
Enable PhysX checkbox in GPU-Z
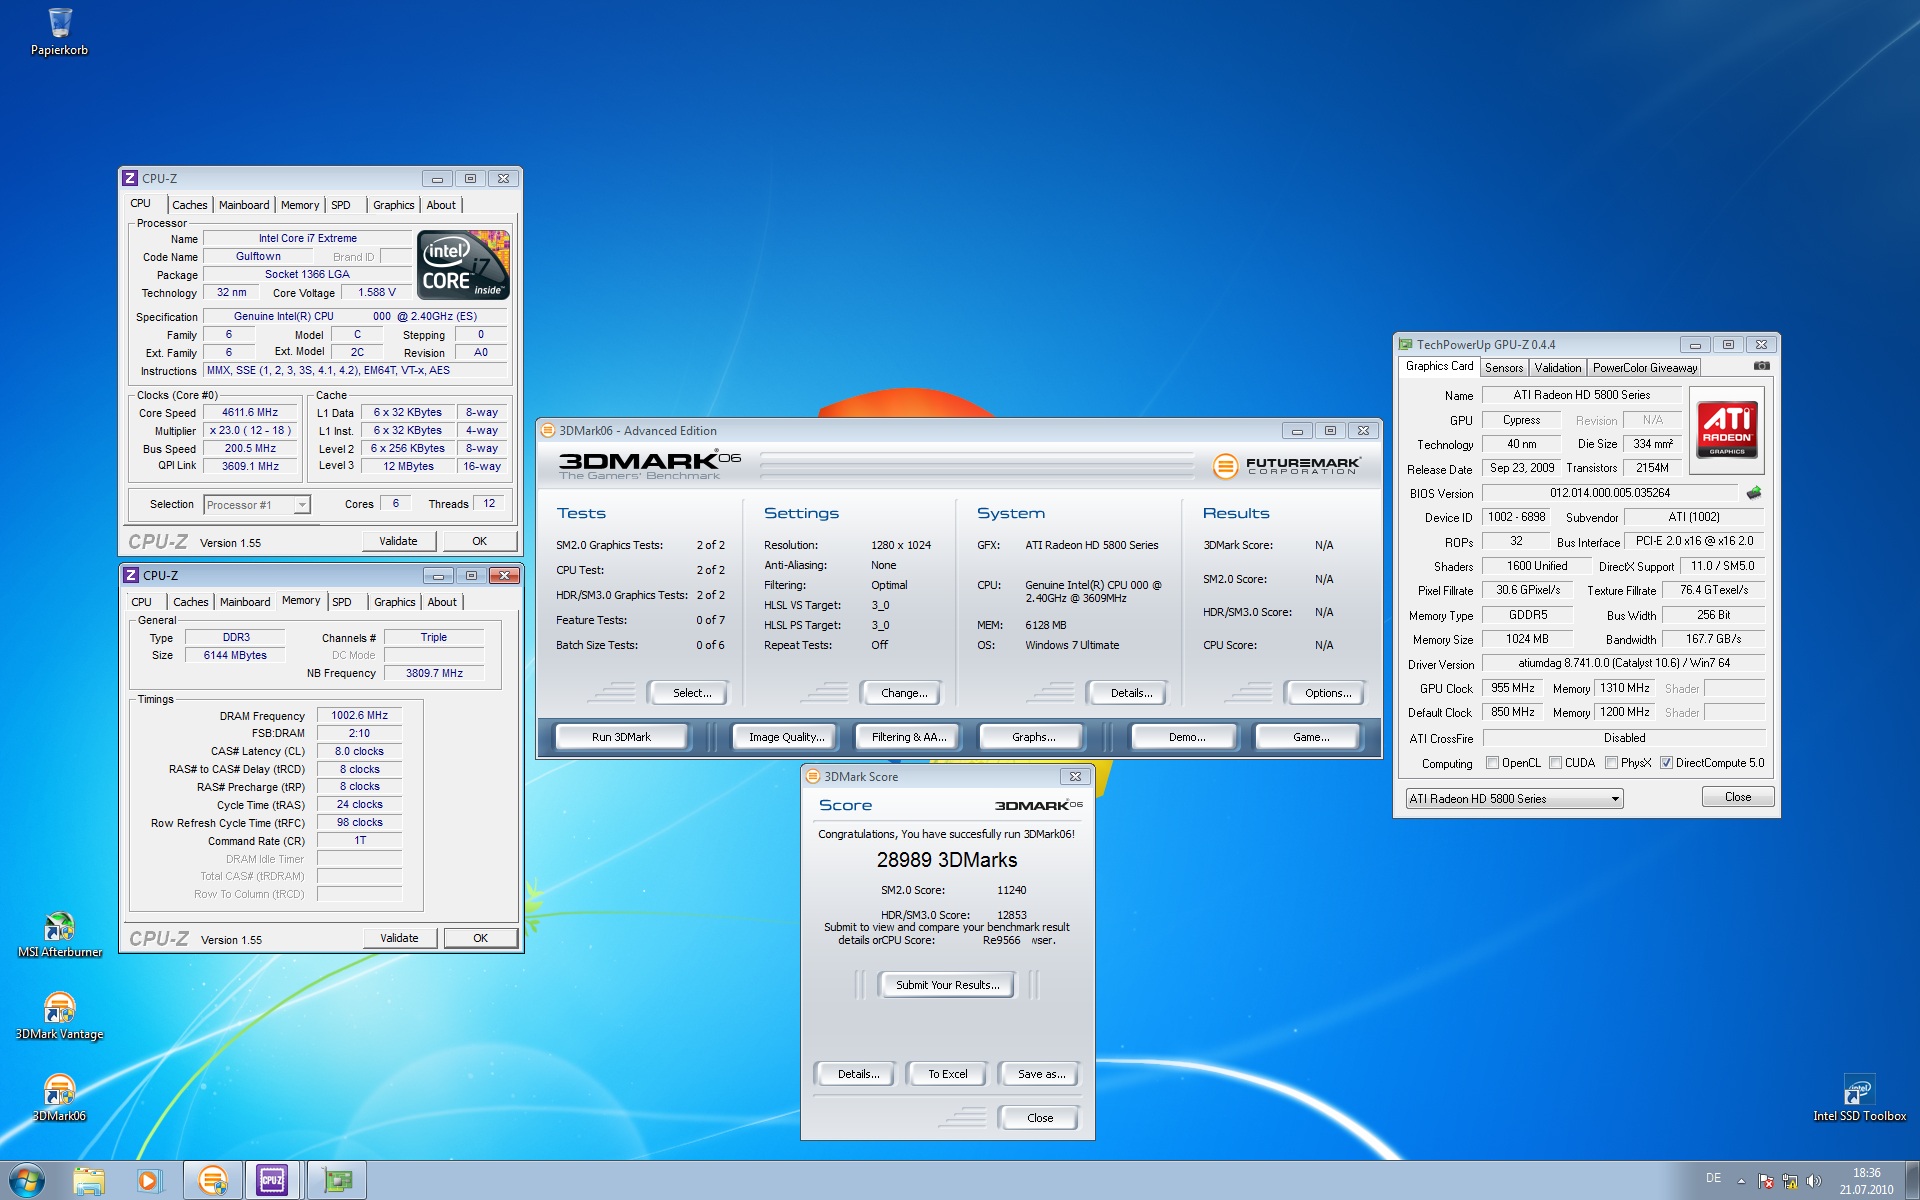click(x=1611, y=763)
